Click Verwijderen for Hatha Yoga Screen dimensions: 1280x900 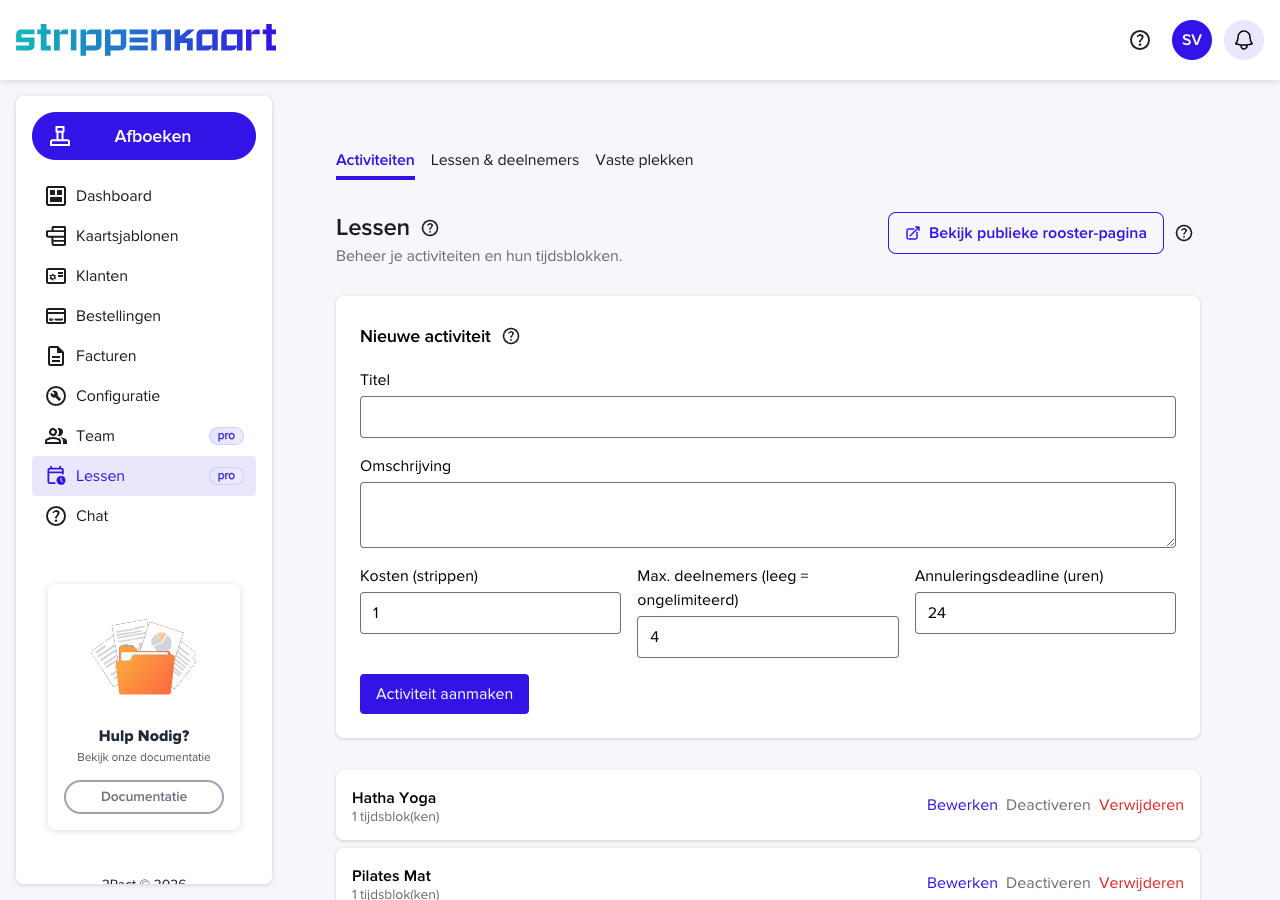1141,805
